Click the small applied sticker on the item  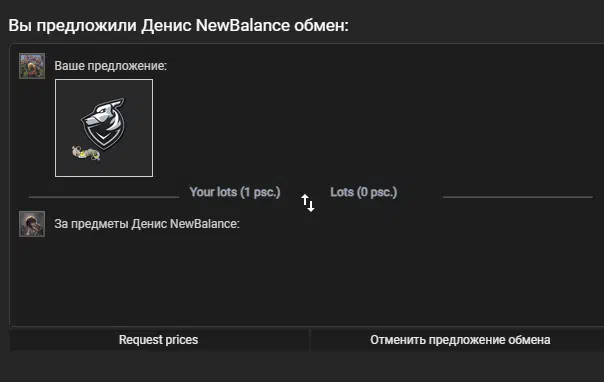[x=86, y=153]
